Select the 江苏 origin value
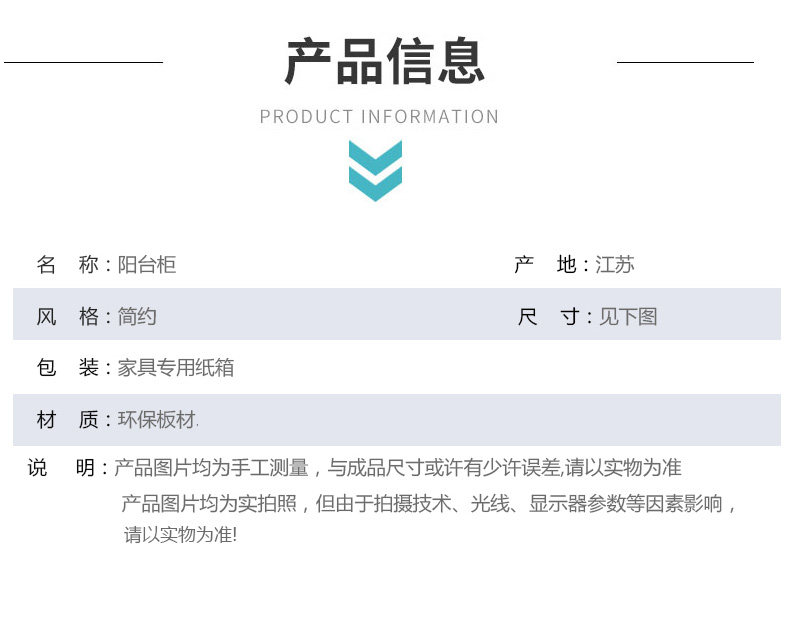Image resolution: width=790 pixels, height=638 pixels. pyautogui.click(x=614, y=264)
